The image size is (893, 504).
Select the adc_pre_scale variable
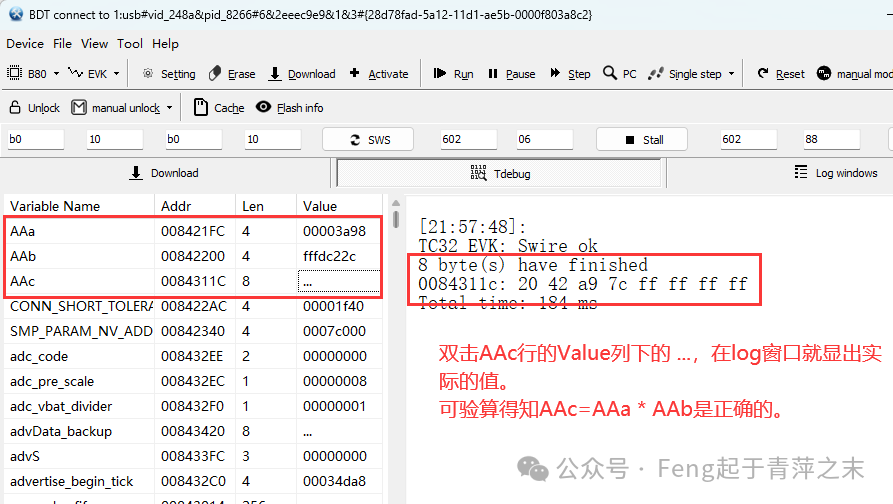[52, 382]
